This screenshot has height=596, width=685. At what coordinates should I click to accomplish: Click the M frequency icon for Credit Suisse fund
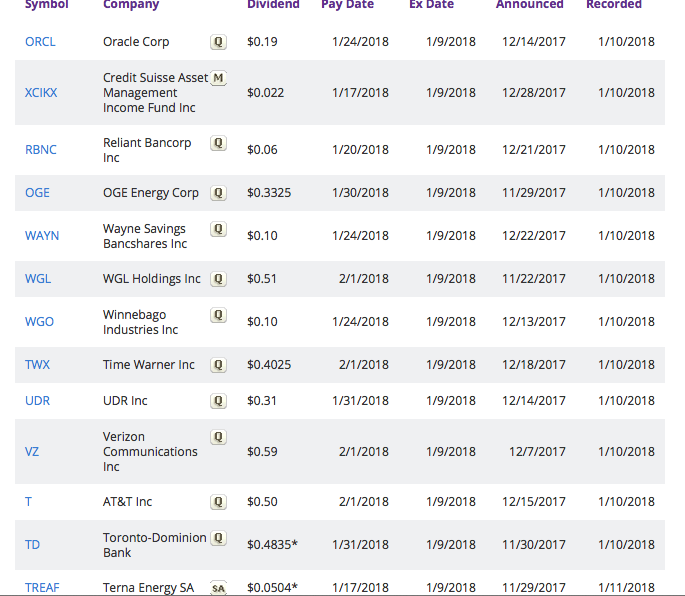pyautogui.click(x=219, y=78)
